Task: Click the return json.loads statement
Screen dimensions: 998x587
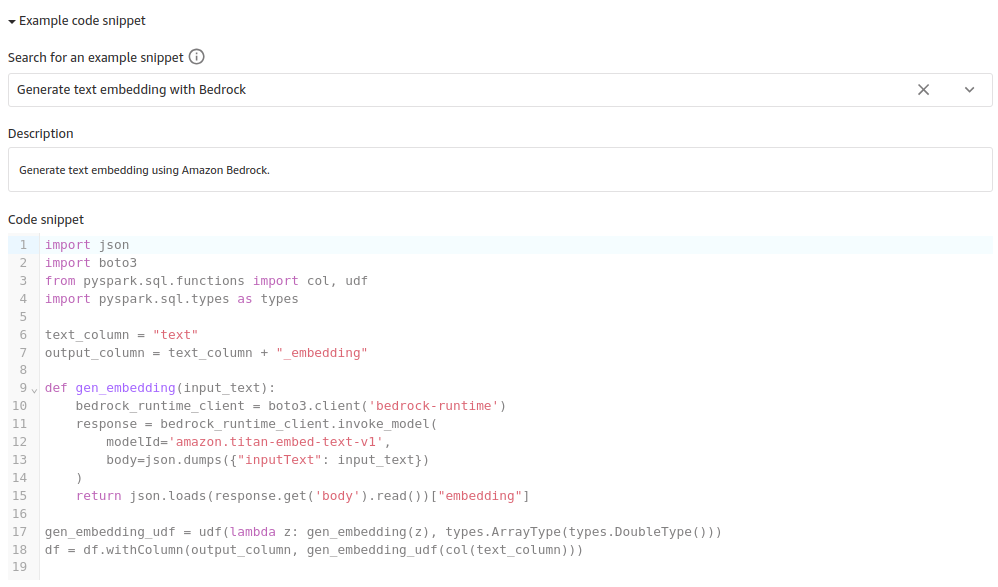Action: [x=302, y=496]
